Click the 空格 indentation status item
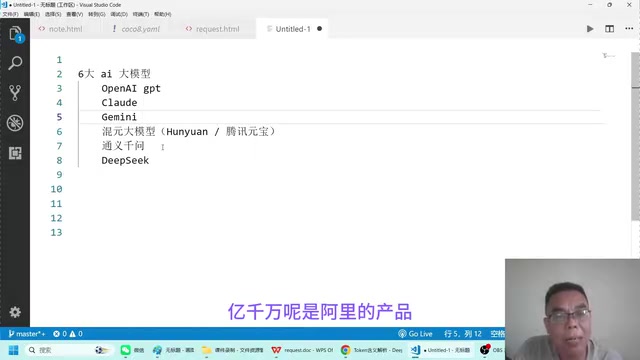Viewport: 640px width, 360px height. click(x=497, y=334)
